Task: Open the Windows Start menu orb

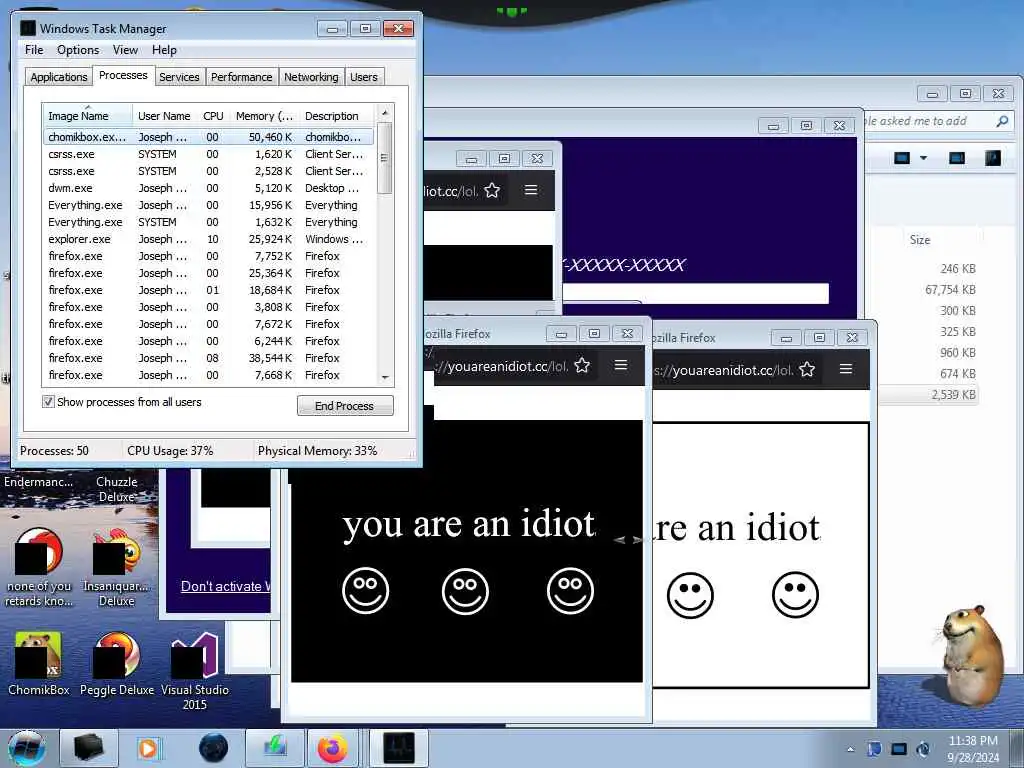Action: (27, 748)
